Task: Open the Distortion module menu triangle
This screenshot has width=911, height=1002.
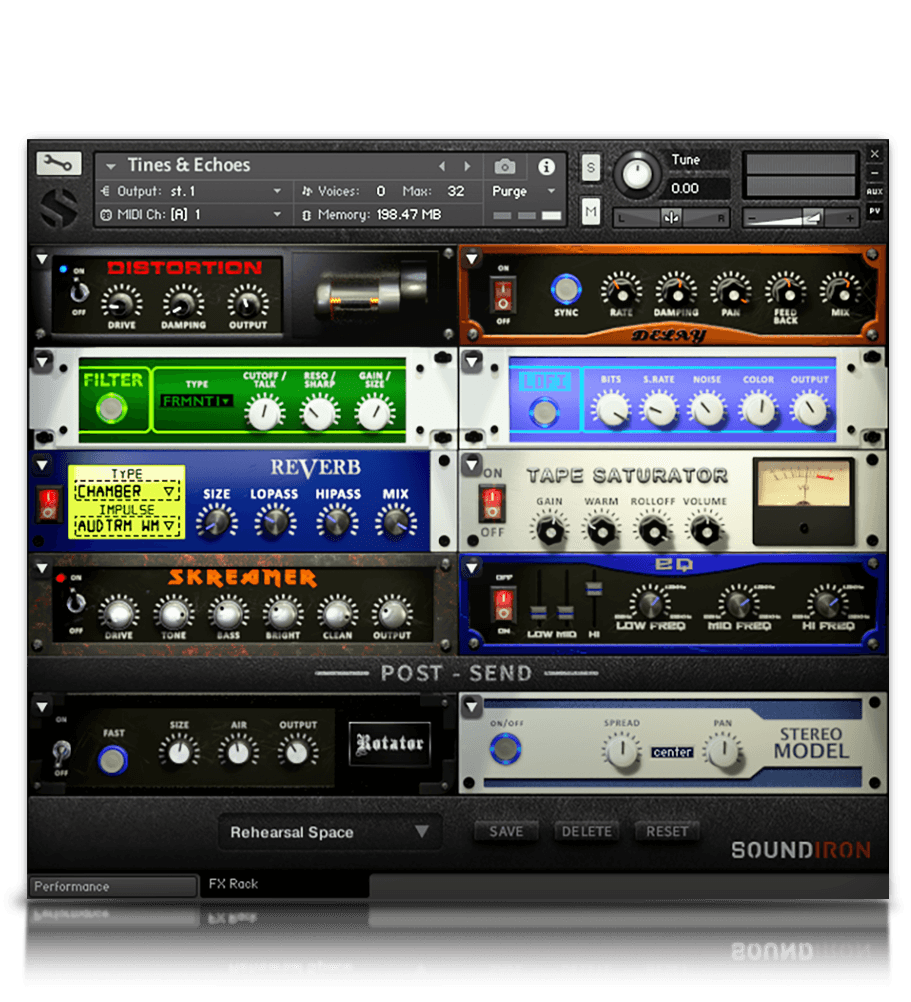Action: (x=42, y=259)
